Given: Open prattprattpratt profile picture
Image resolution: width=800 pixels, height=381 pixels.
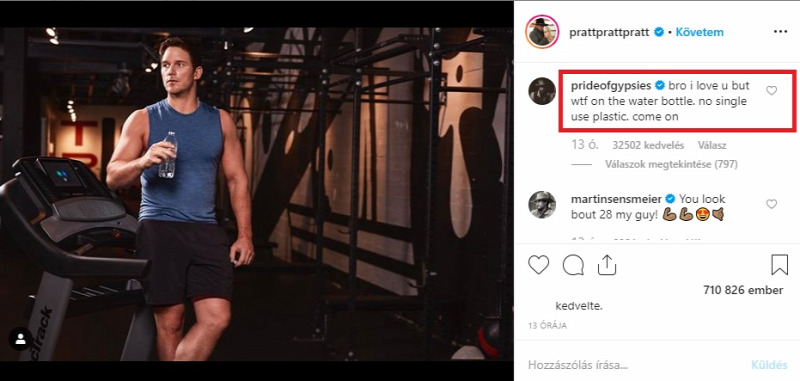Looking at the screenshot, I should point(542,32).
